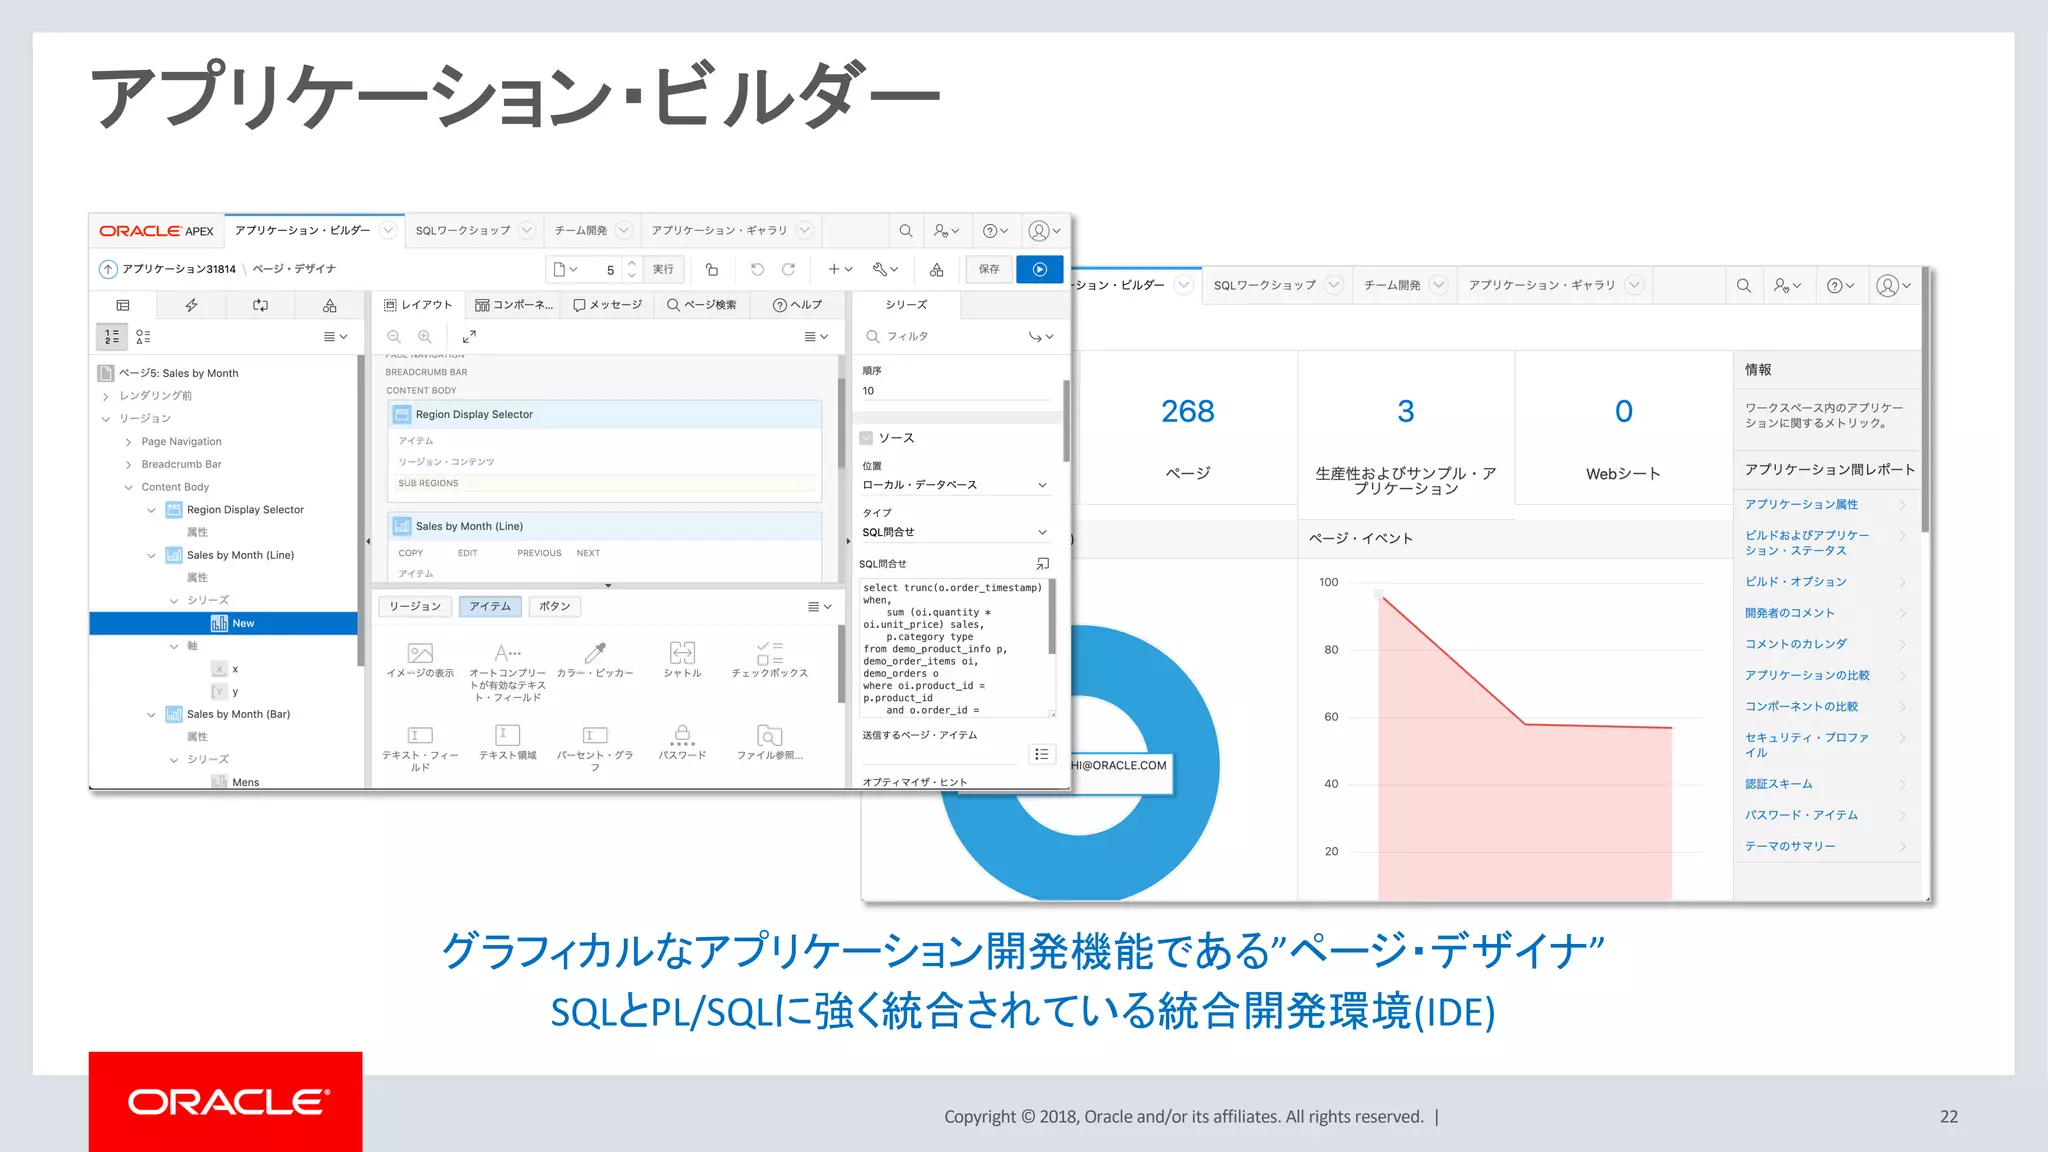Click the property editor vertical scrollbar
This screenshot has width=2048, height=1152.
coord(1066,420)
